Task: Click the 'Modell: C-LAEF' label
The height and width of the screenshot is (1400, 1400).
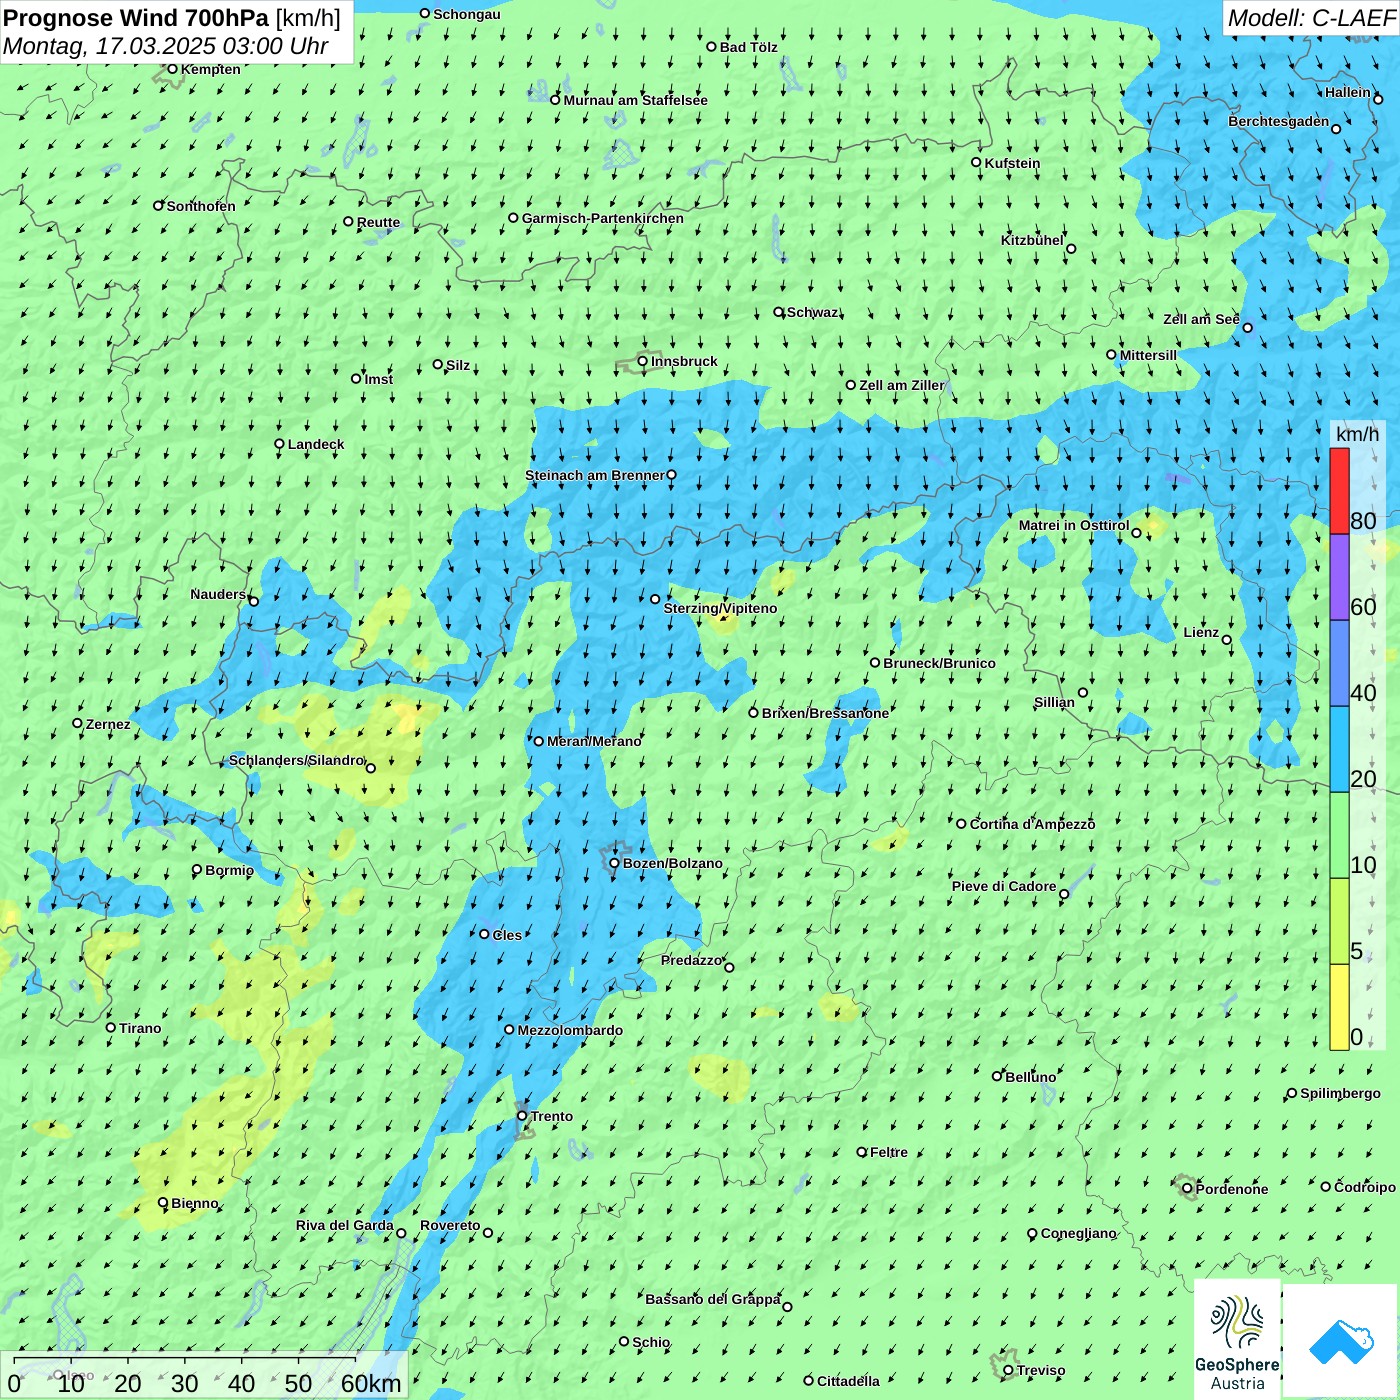Action: 1311,18
